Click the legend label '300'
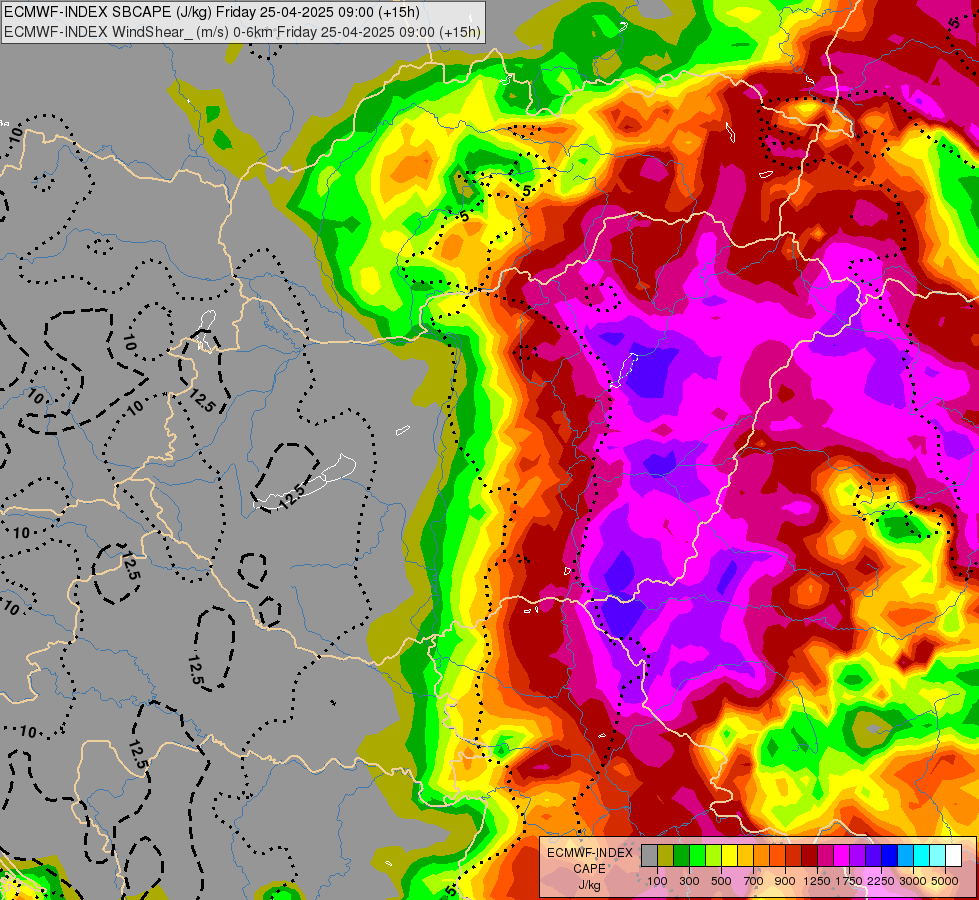Image resolution: width=979 pixels, height=900 pixels. coord(689,881)
